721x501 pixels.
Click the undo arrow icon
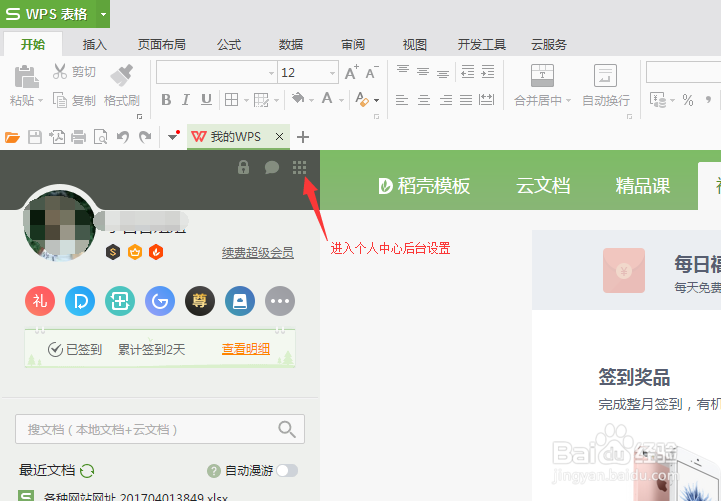[123, 137]
